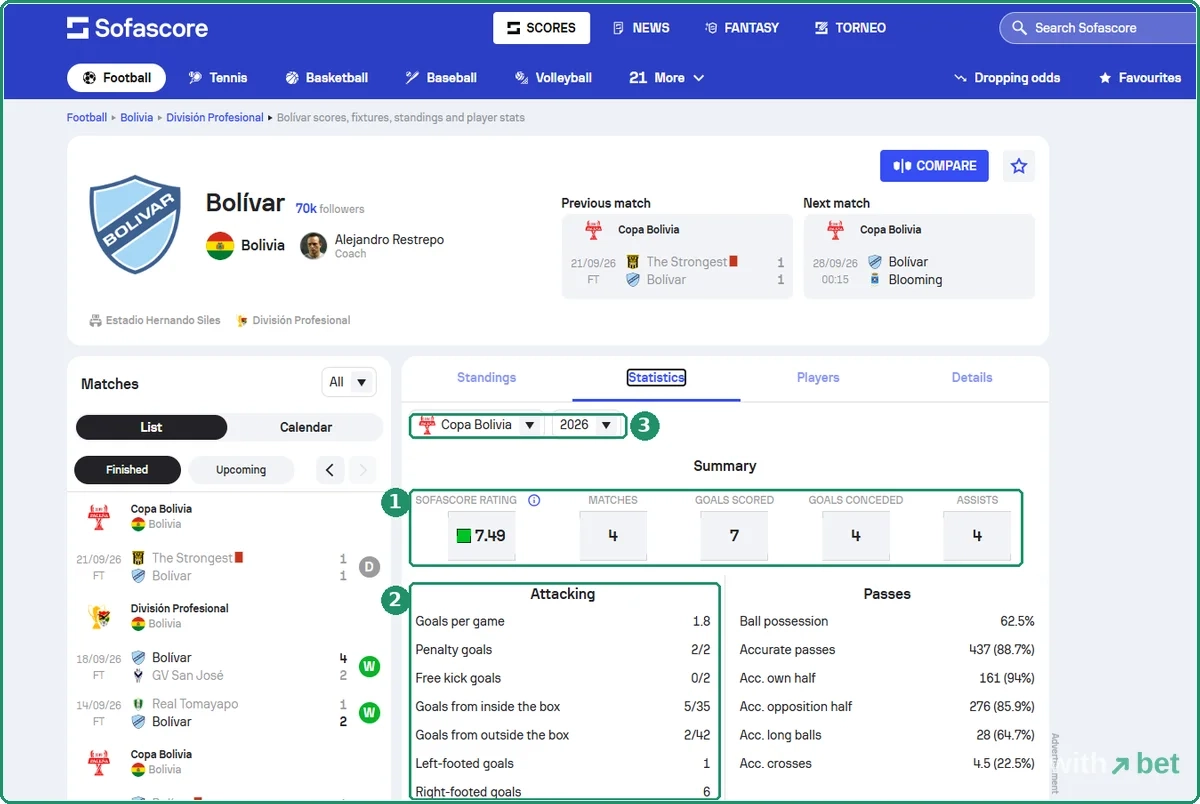This screenshot has height=804, width=1200.
Task: Click W badge for Real Tomayapo match
Action: pos(369,713)
